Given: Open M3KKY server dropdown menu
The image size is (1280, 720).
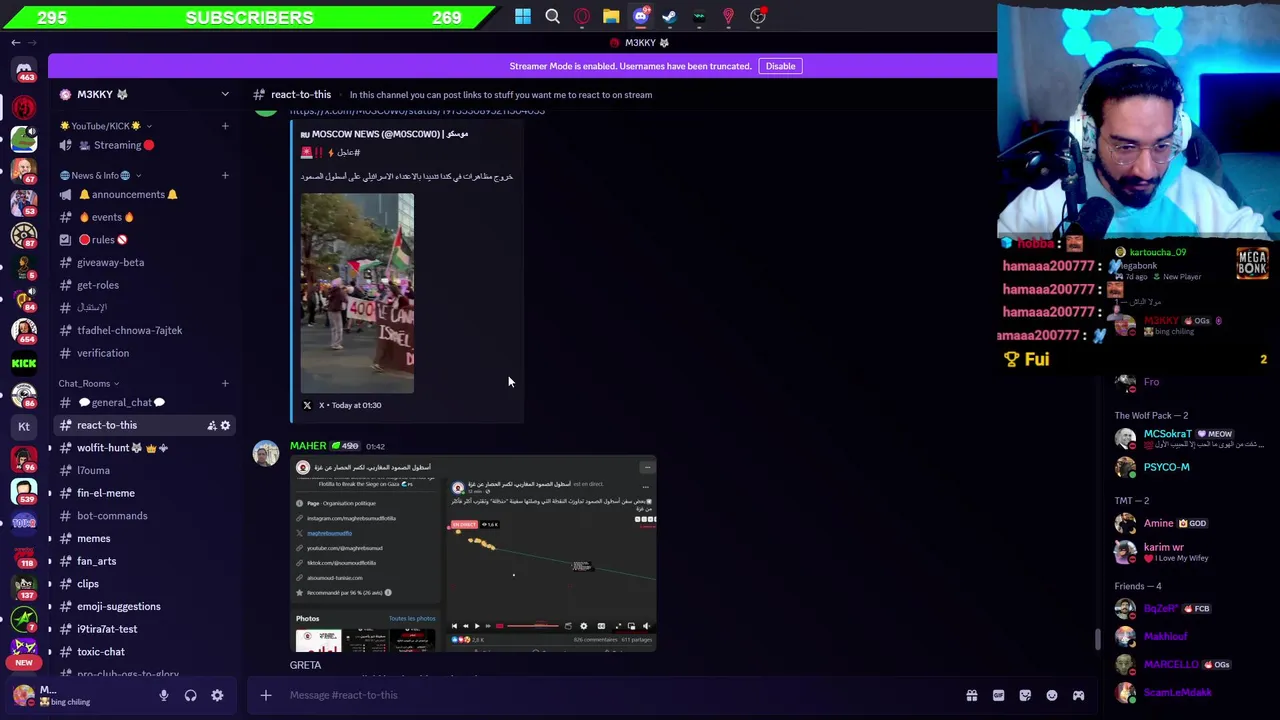Looking at the screenshot, I should [x=225, y=94].
